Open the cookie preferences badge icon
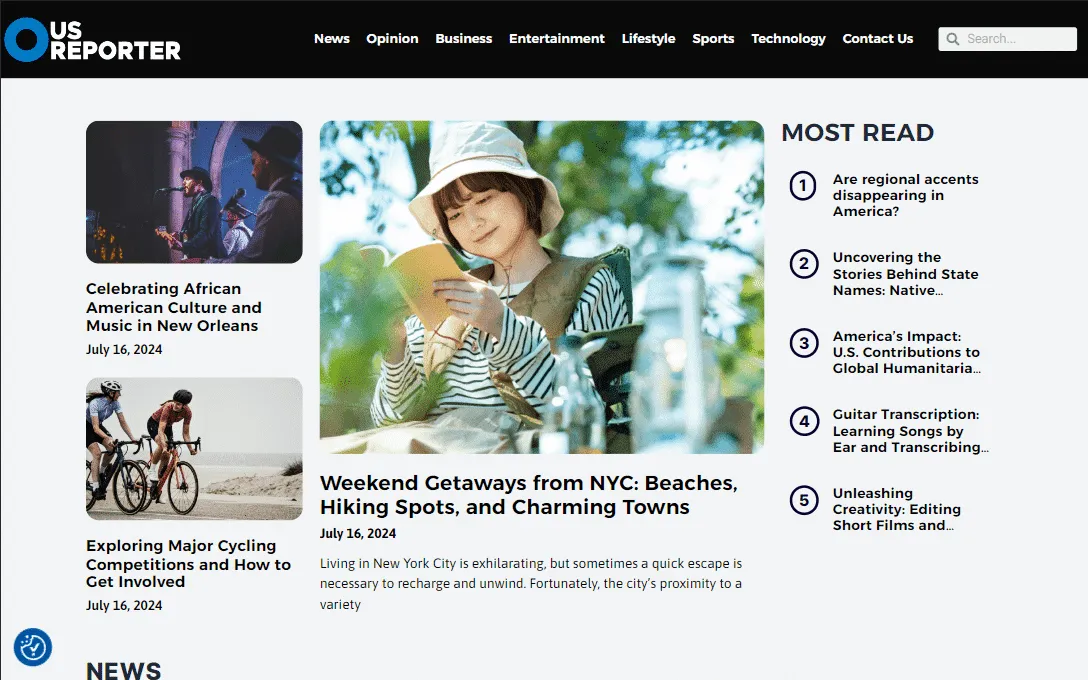The image size is (1088, 680). pyautogui.click(x=33, y=647)
